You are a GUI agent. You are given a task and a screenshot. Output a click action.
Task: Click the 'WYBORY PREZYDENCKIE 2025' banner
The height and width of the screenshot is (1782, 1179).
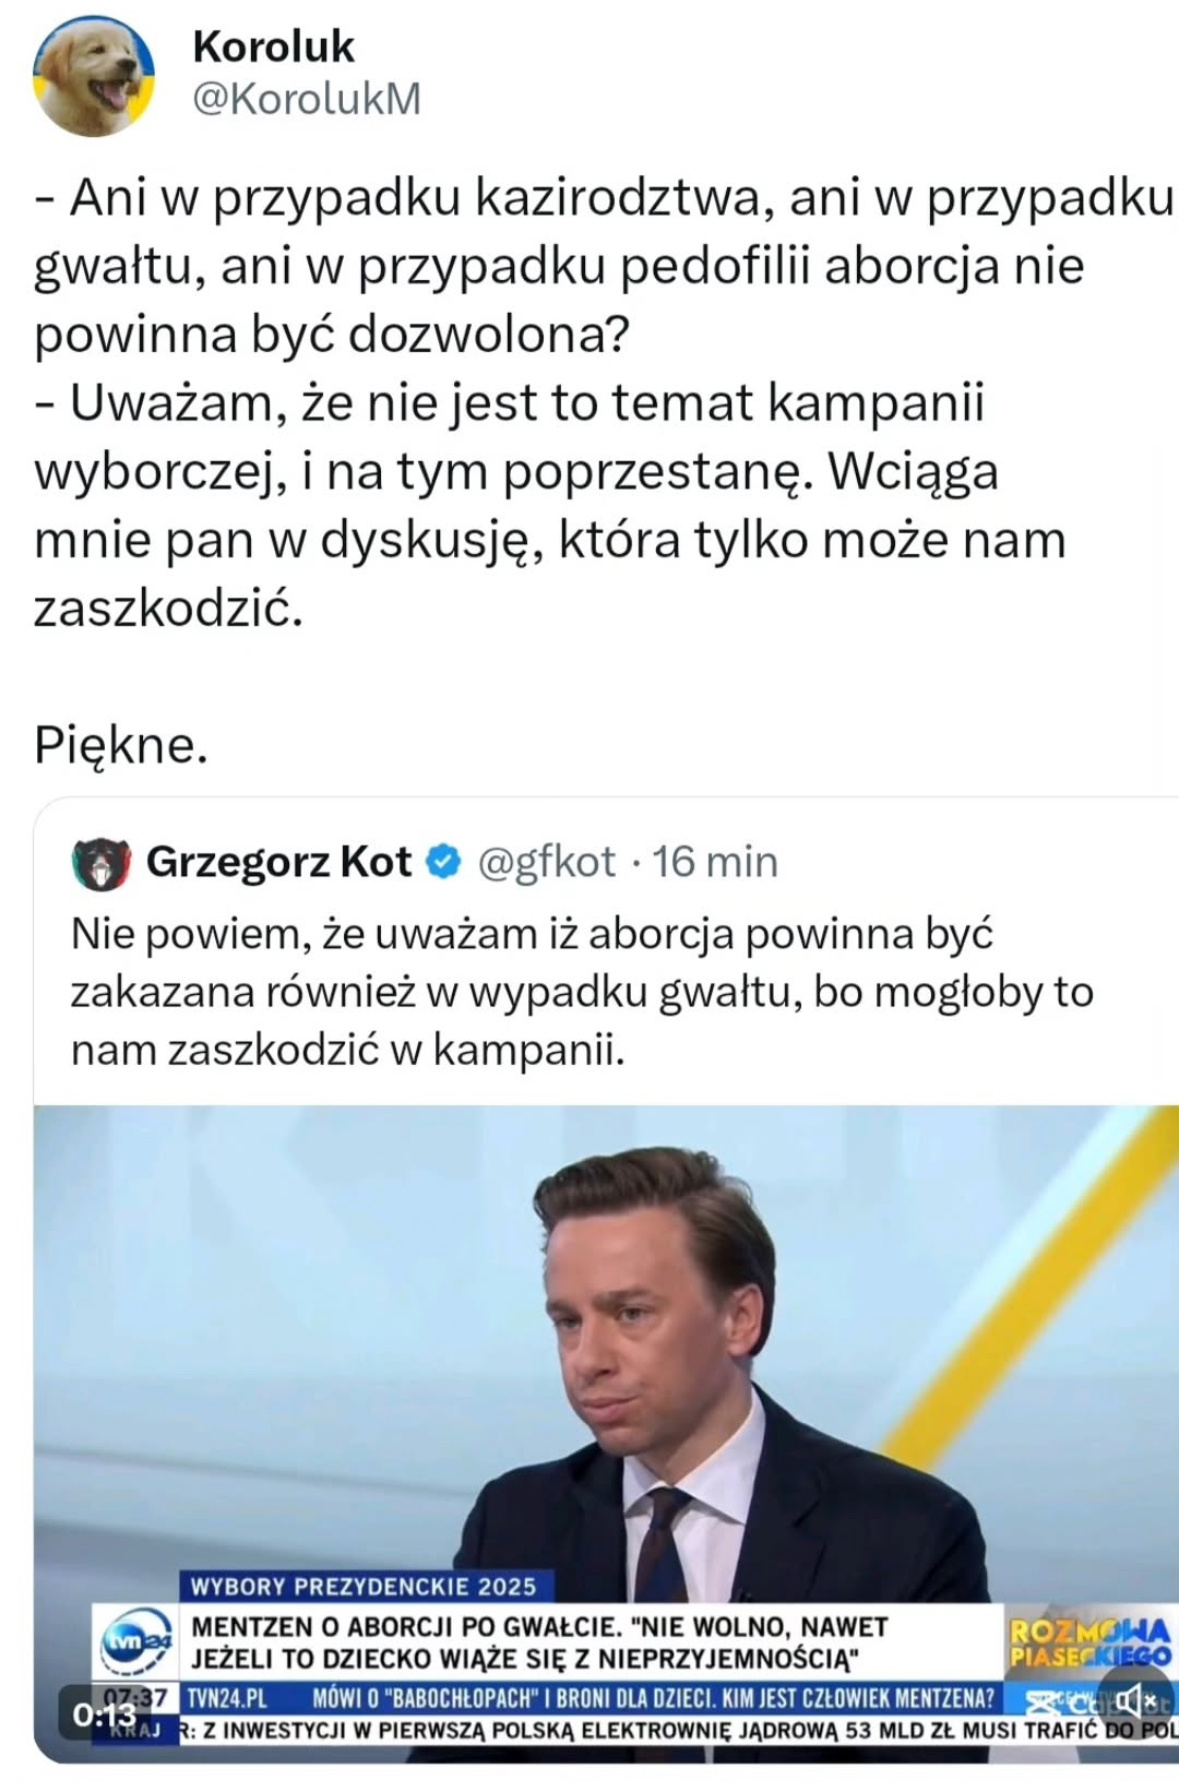pyautogui.click(x=364, y=1586)
